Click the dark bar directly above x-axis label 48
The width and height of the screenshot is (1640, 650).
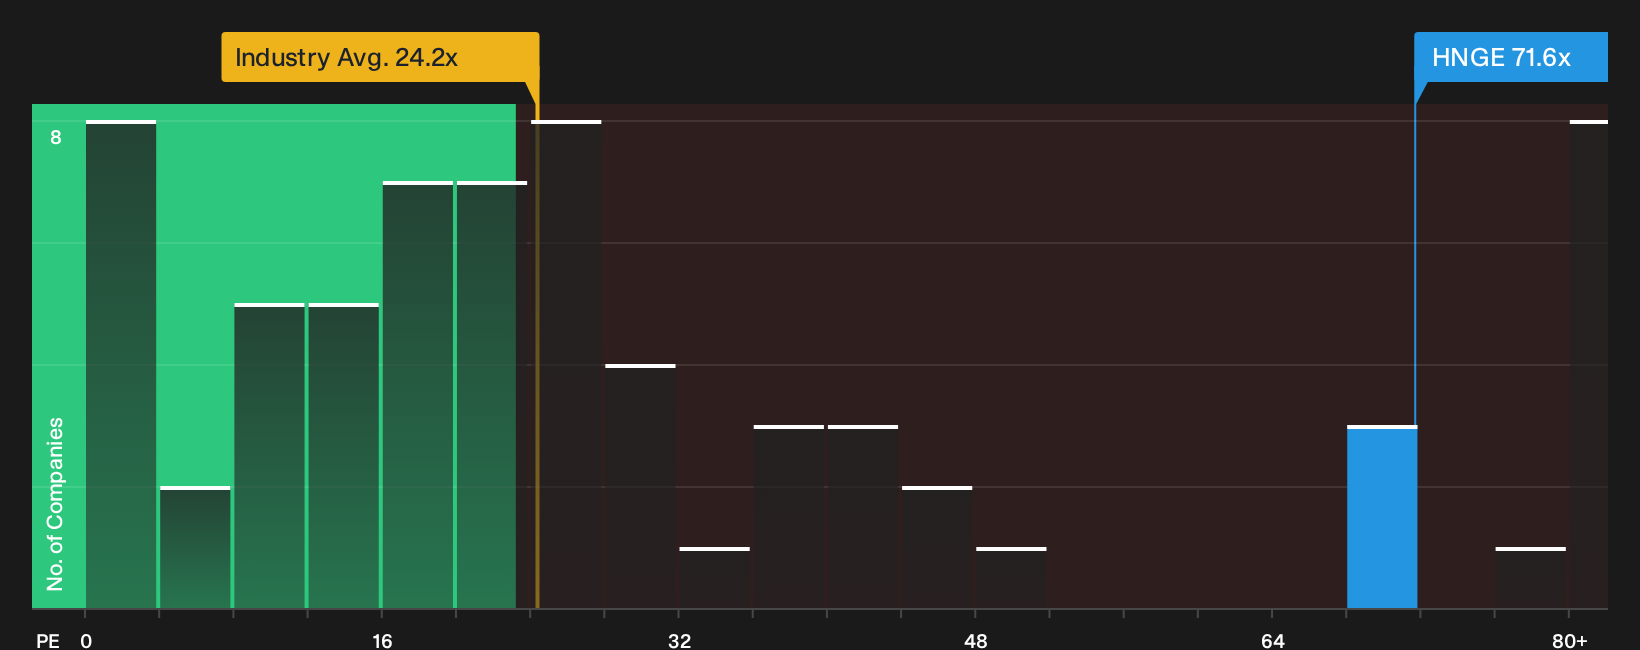[1011, 578]
